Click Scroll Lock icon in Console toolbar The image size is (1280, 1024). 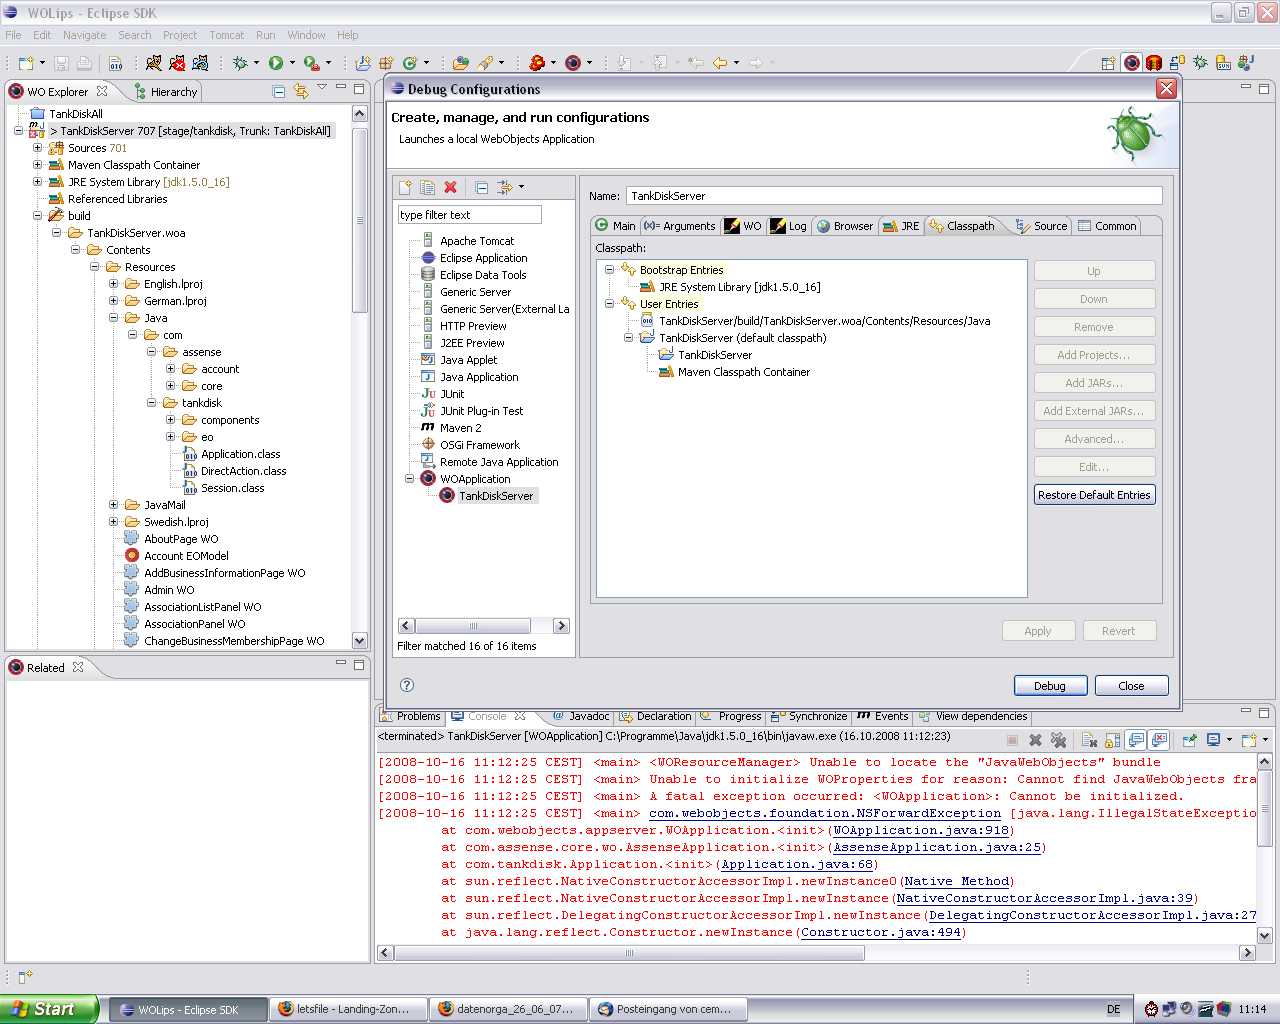click(1112, 740)
